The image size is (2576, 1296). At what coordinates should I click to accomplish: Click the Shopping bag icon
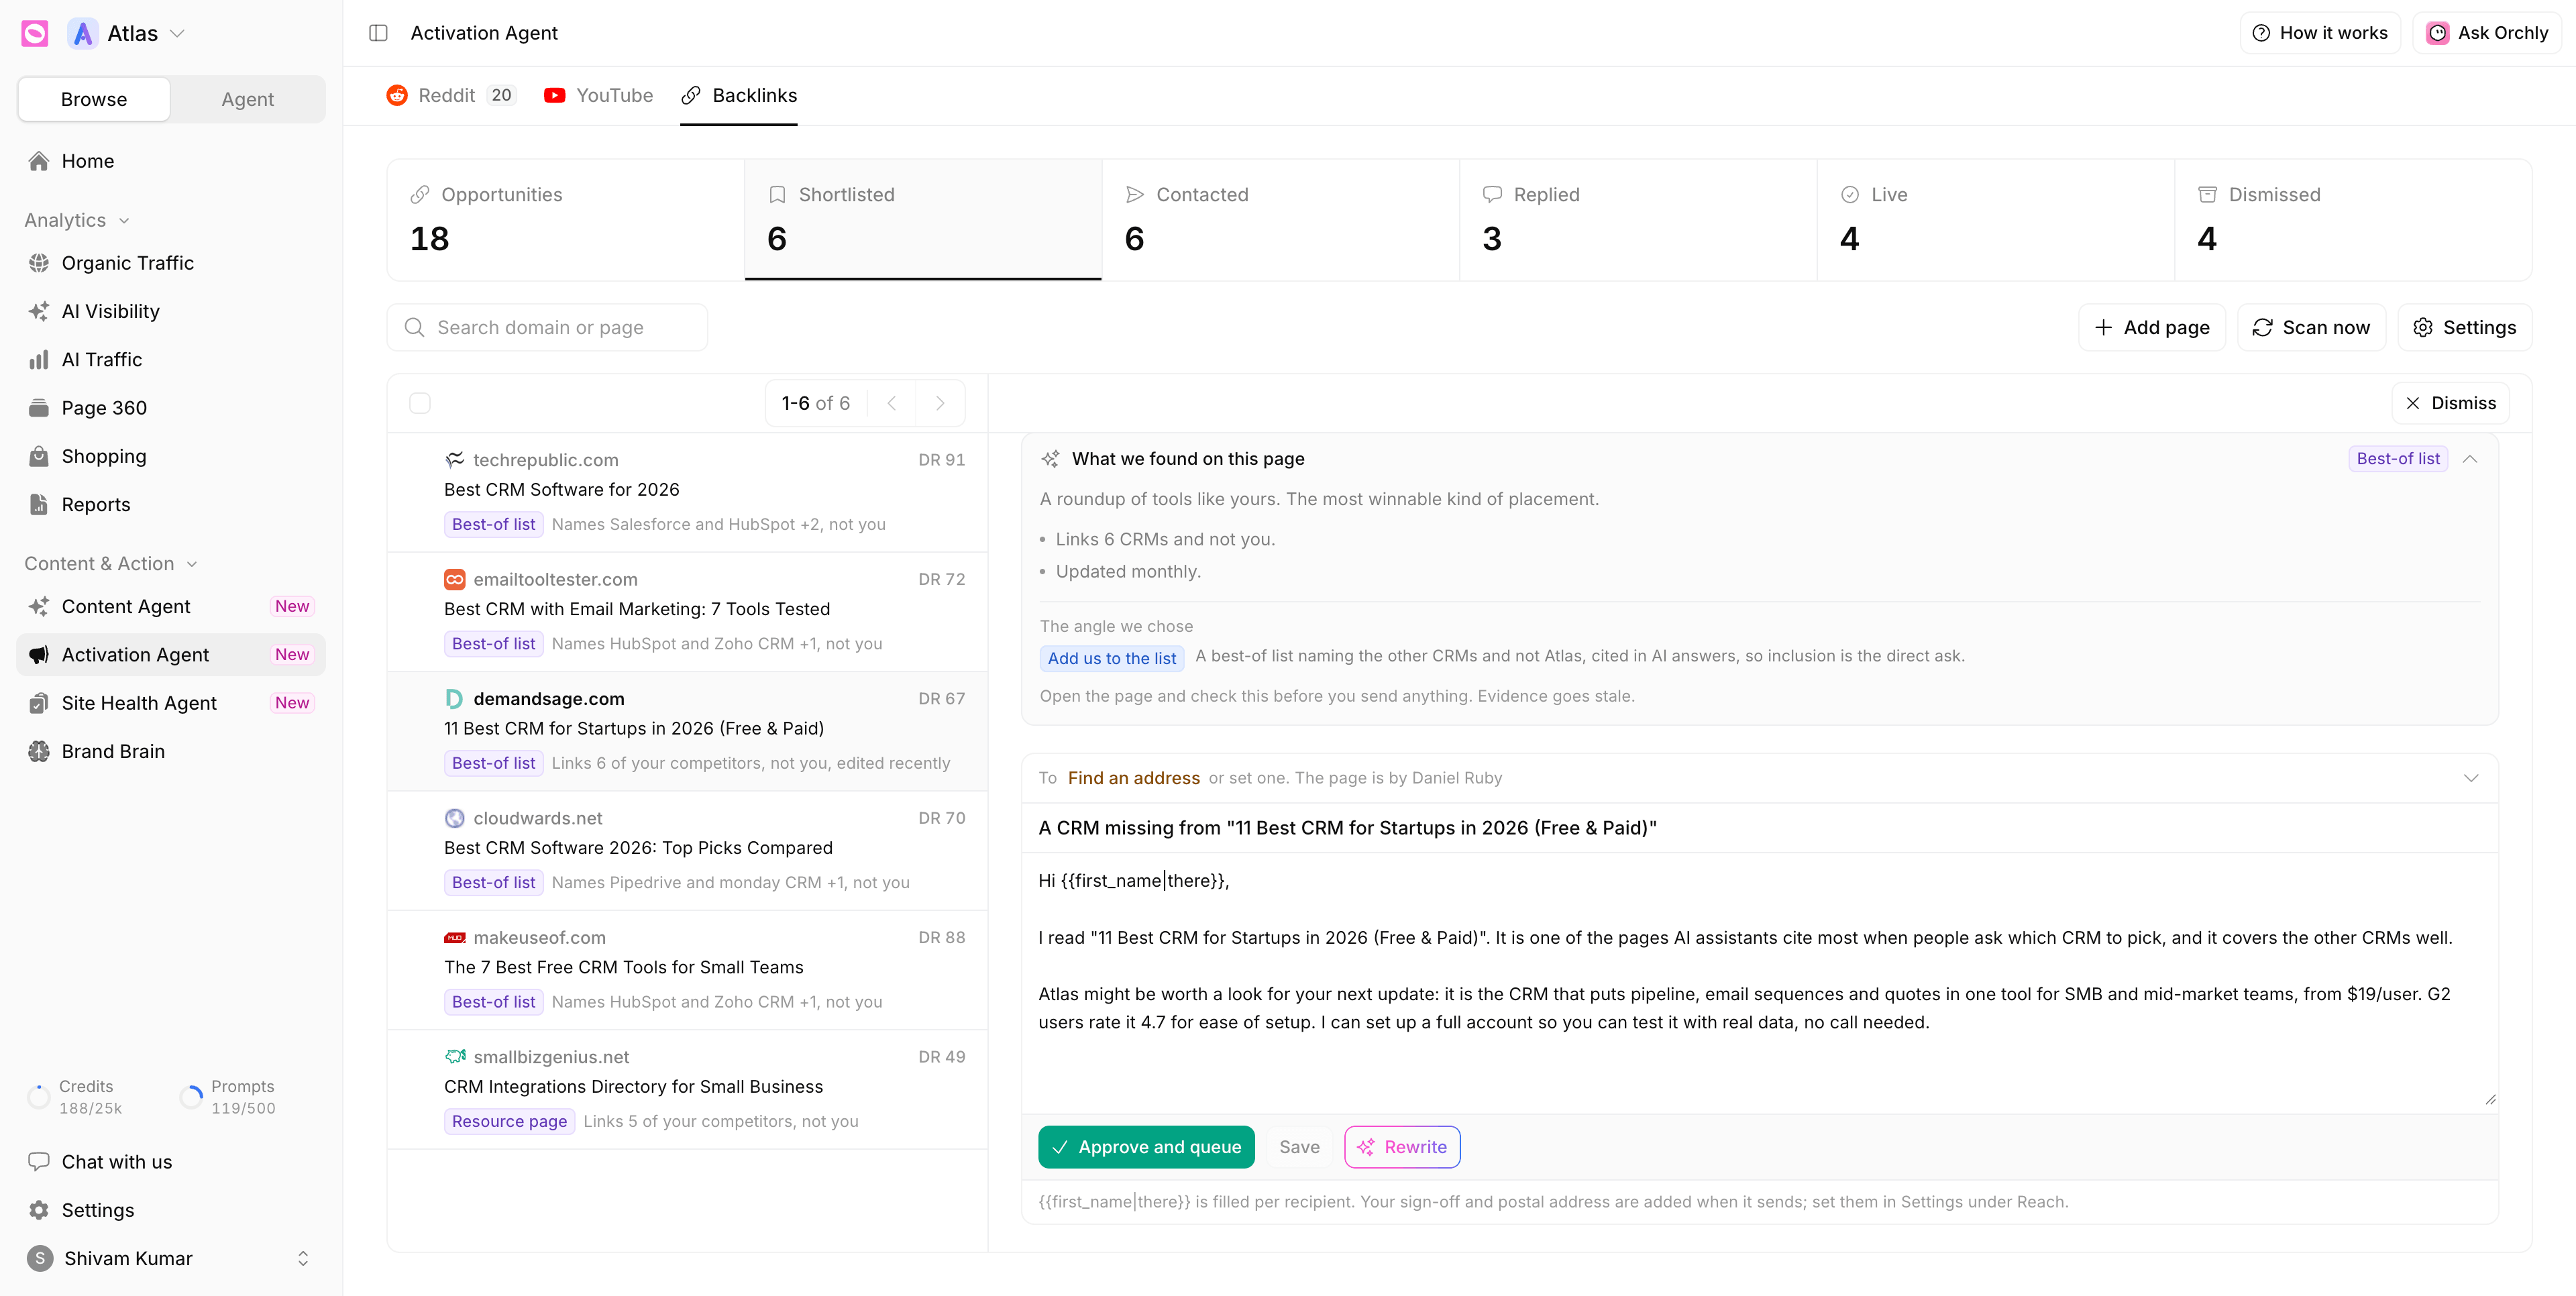39,456
